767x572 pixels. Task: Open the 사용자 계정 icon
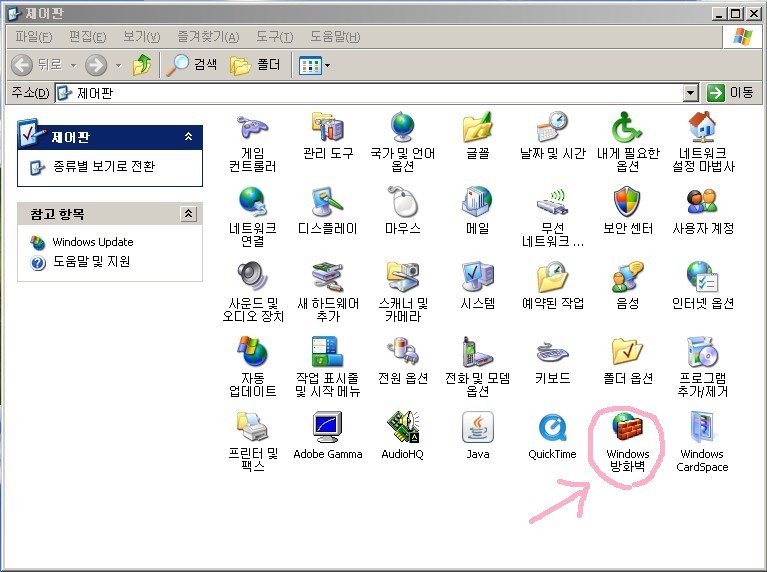point(702,201)
